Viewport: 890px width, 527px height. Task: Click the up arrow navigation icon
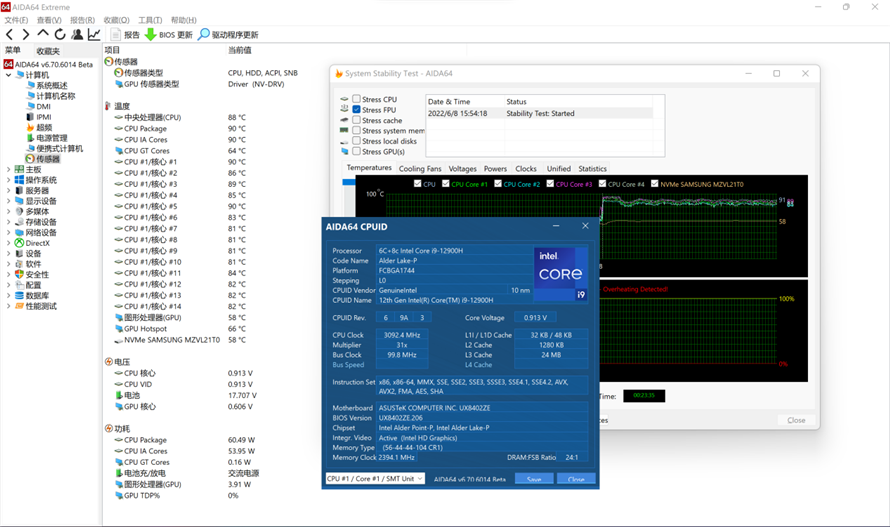(43, 35)
